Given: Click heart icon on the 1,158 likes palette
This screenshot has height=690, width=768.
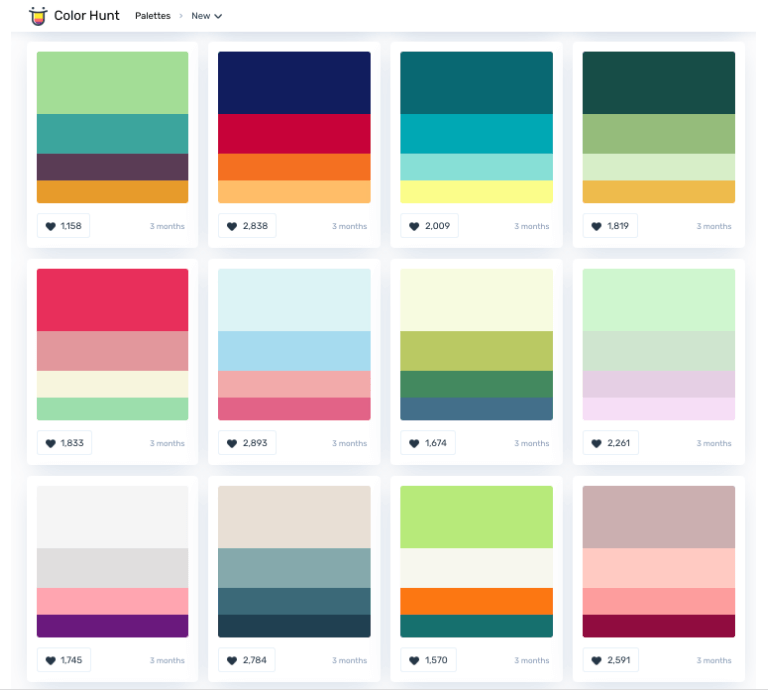Looking at the screenshot, I should (x=51, y=226).
